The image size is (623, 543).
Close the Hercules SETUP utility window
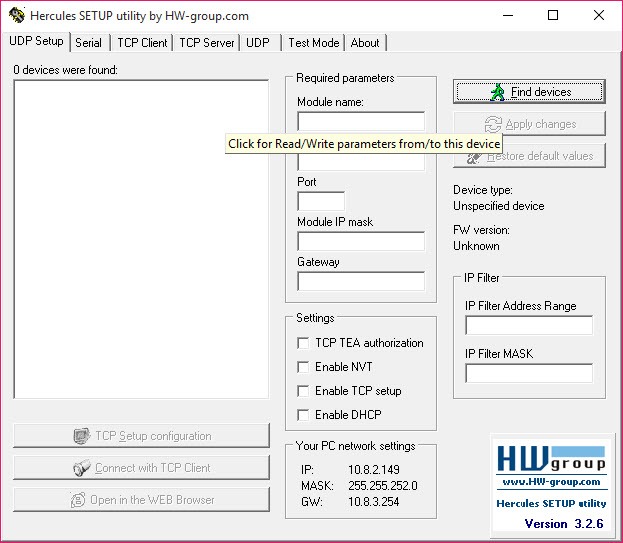pos(599,15)
